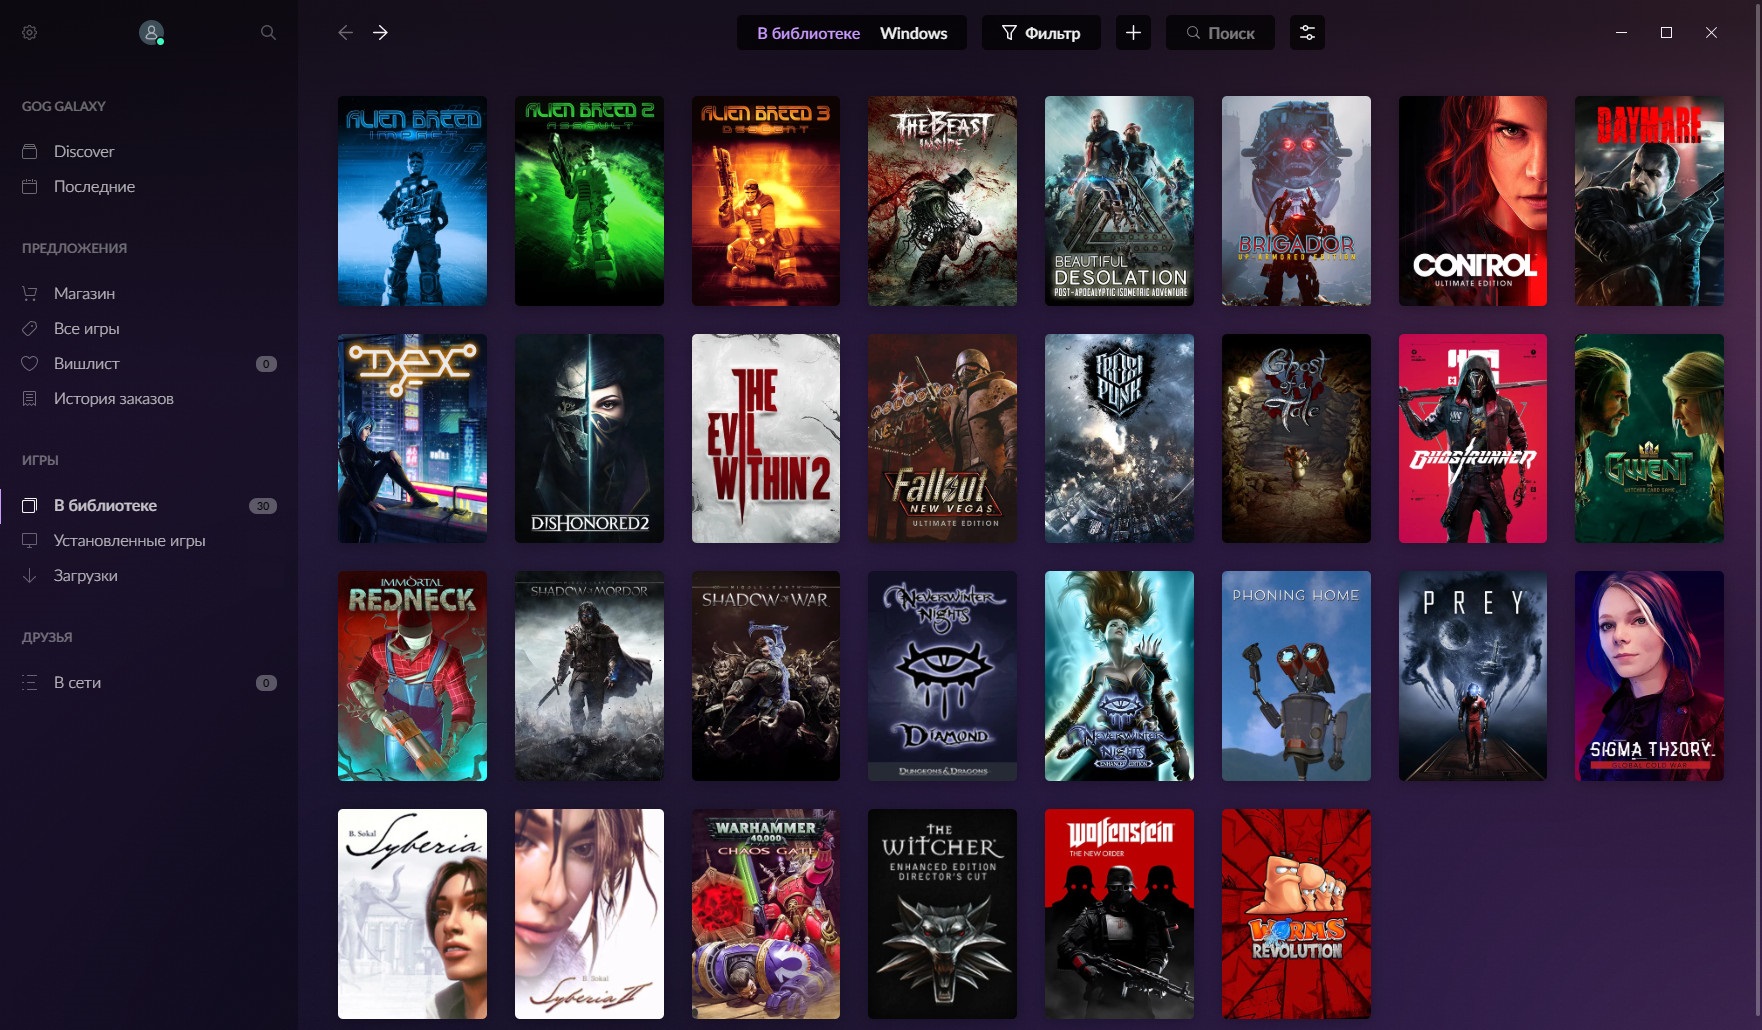The height and width of the screenshot is (1030, 1762).
Task: Open view customization sliders icon
Action: coord(1307,33)
